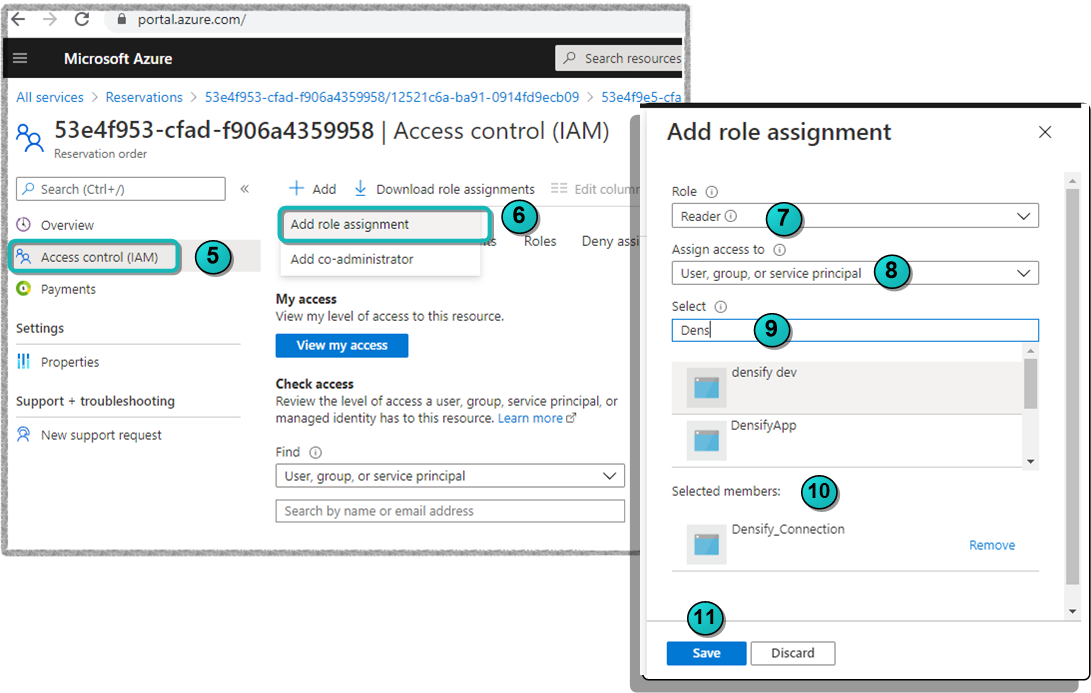Switch to the Deny assignments tab
Viewport: 1091px width, 693px height.
pos(610,241)
